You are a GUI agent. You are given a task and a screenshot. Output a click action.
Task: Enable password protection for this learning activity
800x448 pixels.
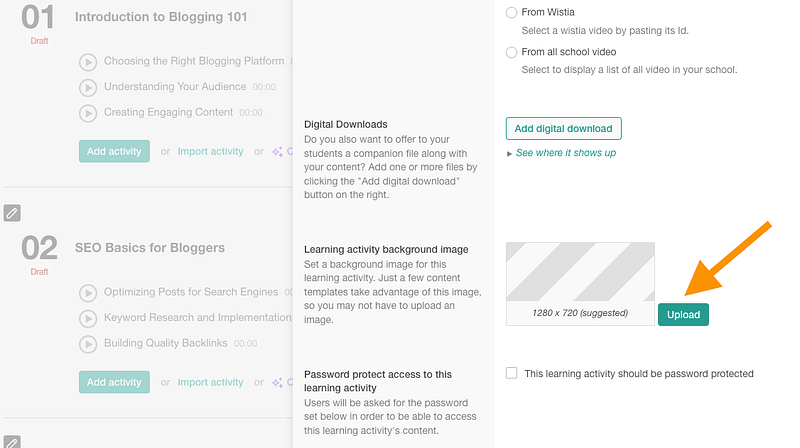(512, 373)
